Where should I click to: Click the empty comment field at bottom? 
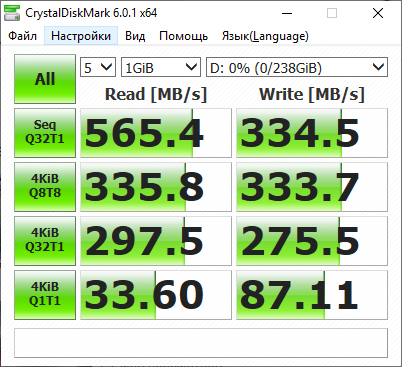(201, 343)
